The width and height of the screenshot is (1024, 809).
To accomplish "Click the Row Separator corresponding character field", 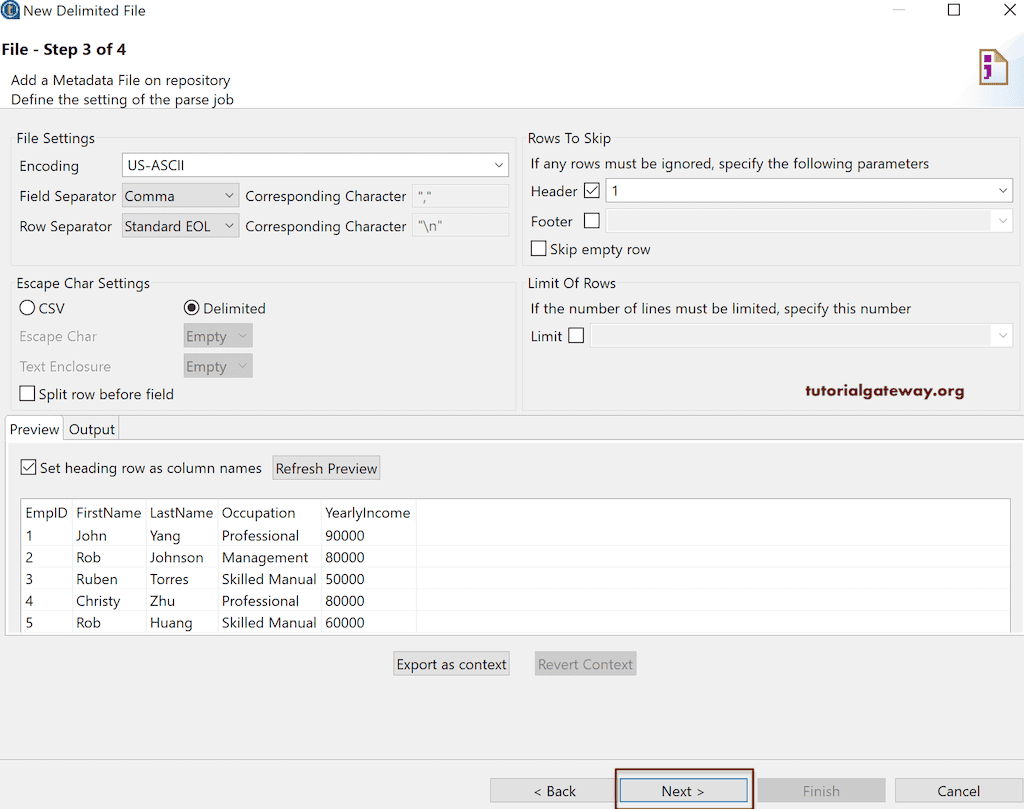I will pos(460,225).
